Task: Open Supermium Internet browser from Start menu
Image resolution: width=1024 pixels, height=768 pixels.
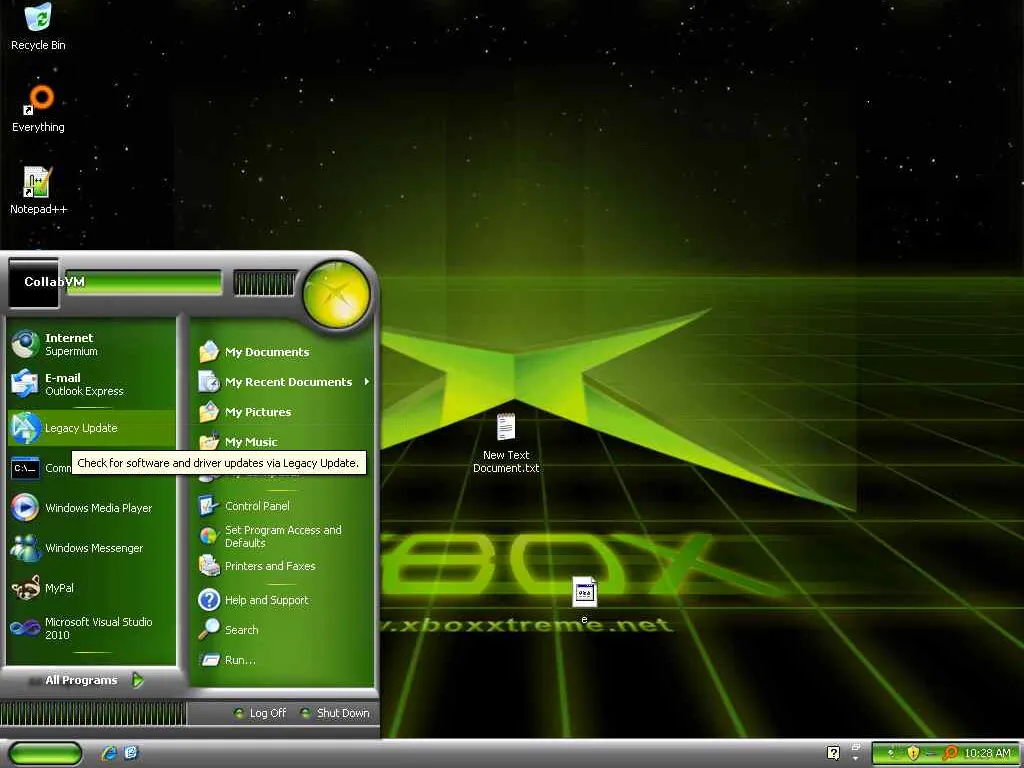Action: tap(91, 344)
